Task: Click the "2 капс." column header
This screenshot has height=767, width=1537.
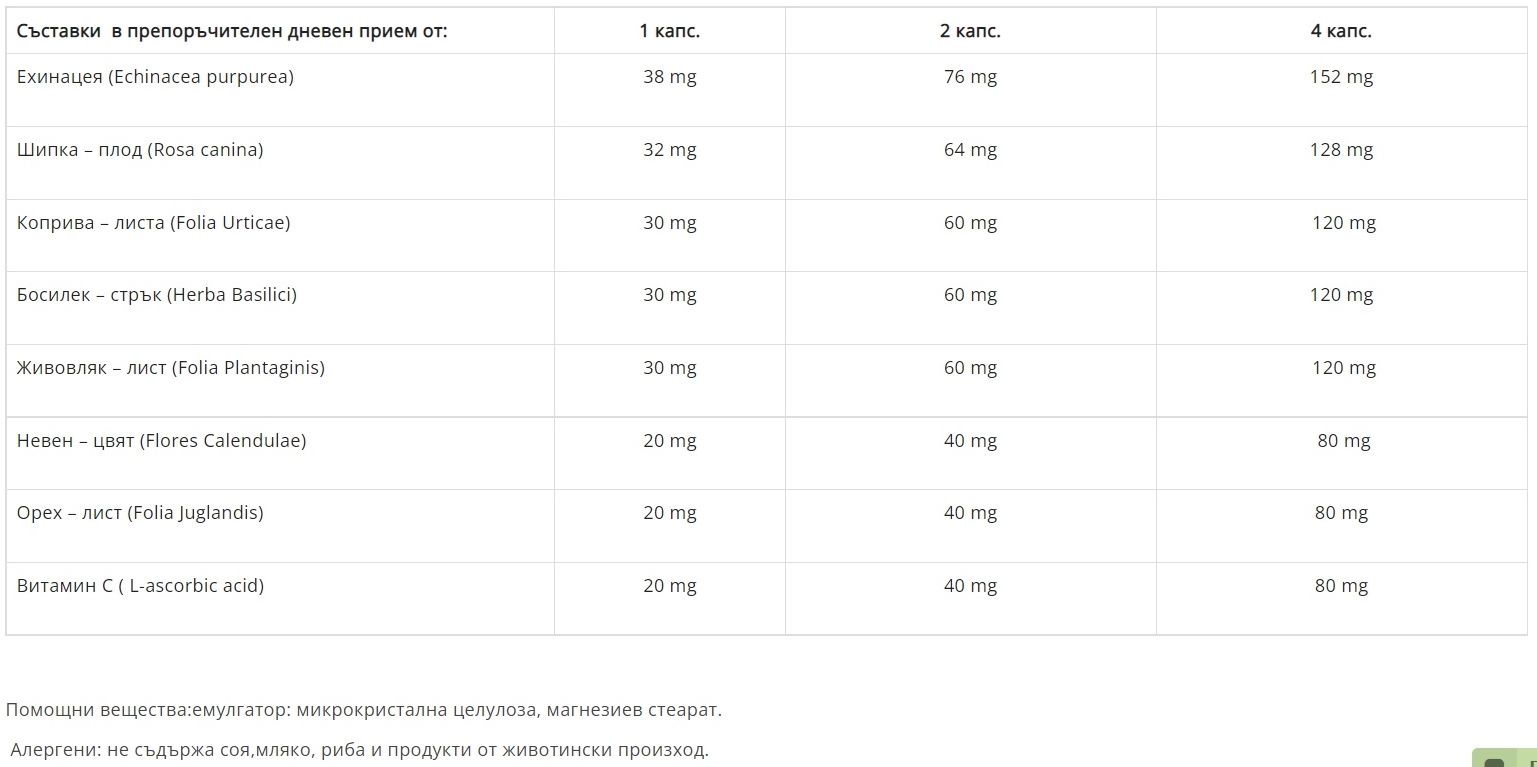Action: pyautogui.click(x=970, y=31)
